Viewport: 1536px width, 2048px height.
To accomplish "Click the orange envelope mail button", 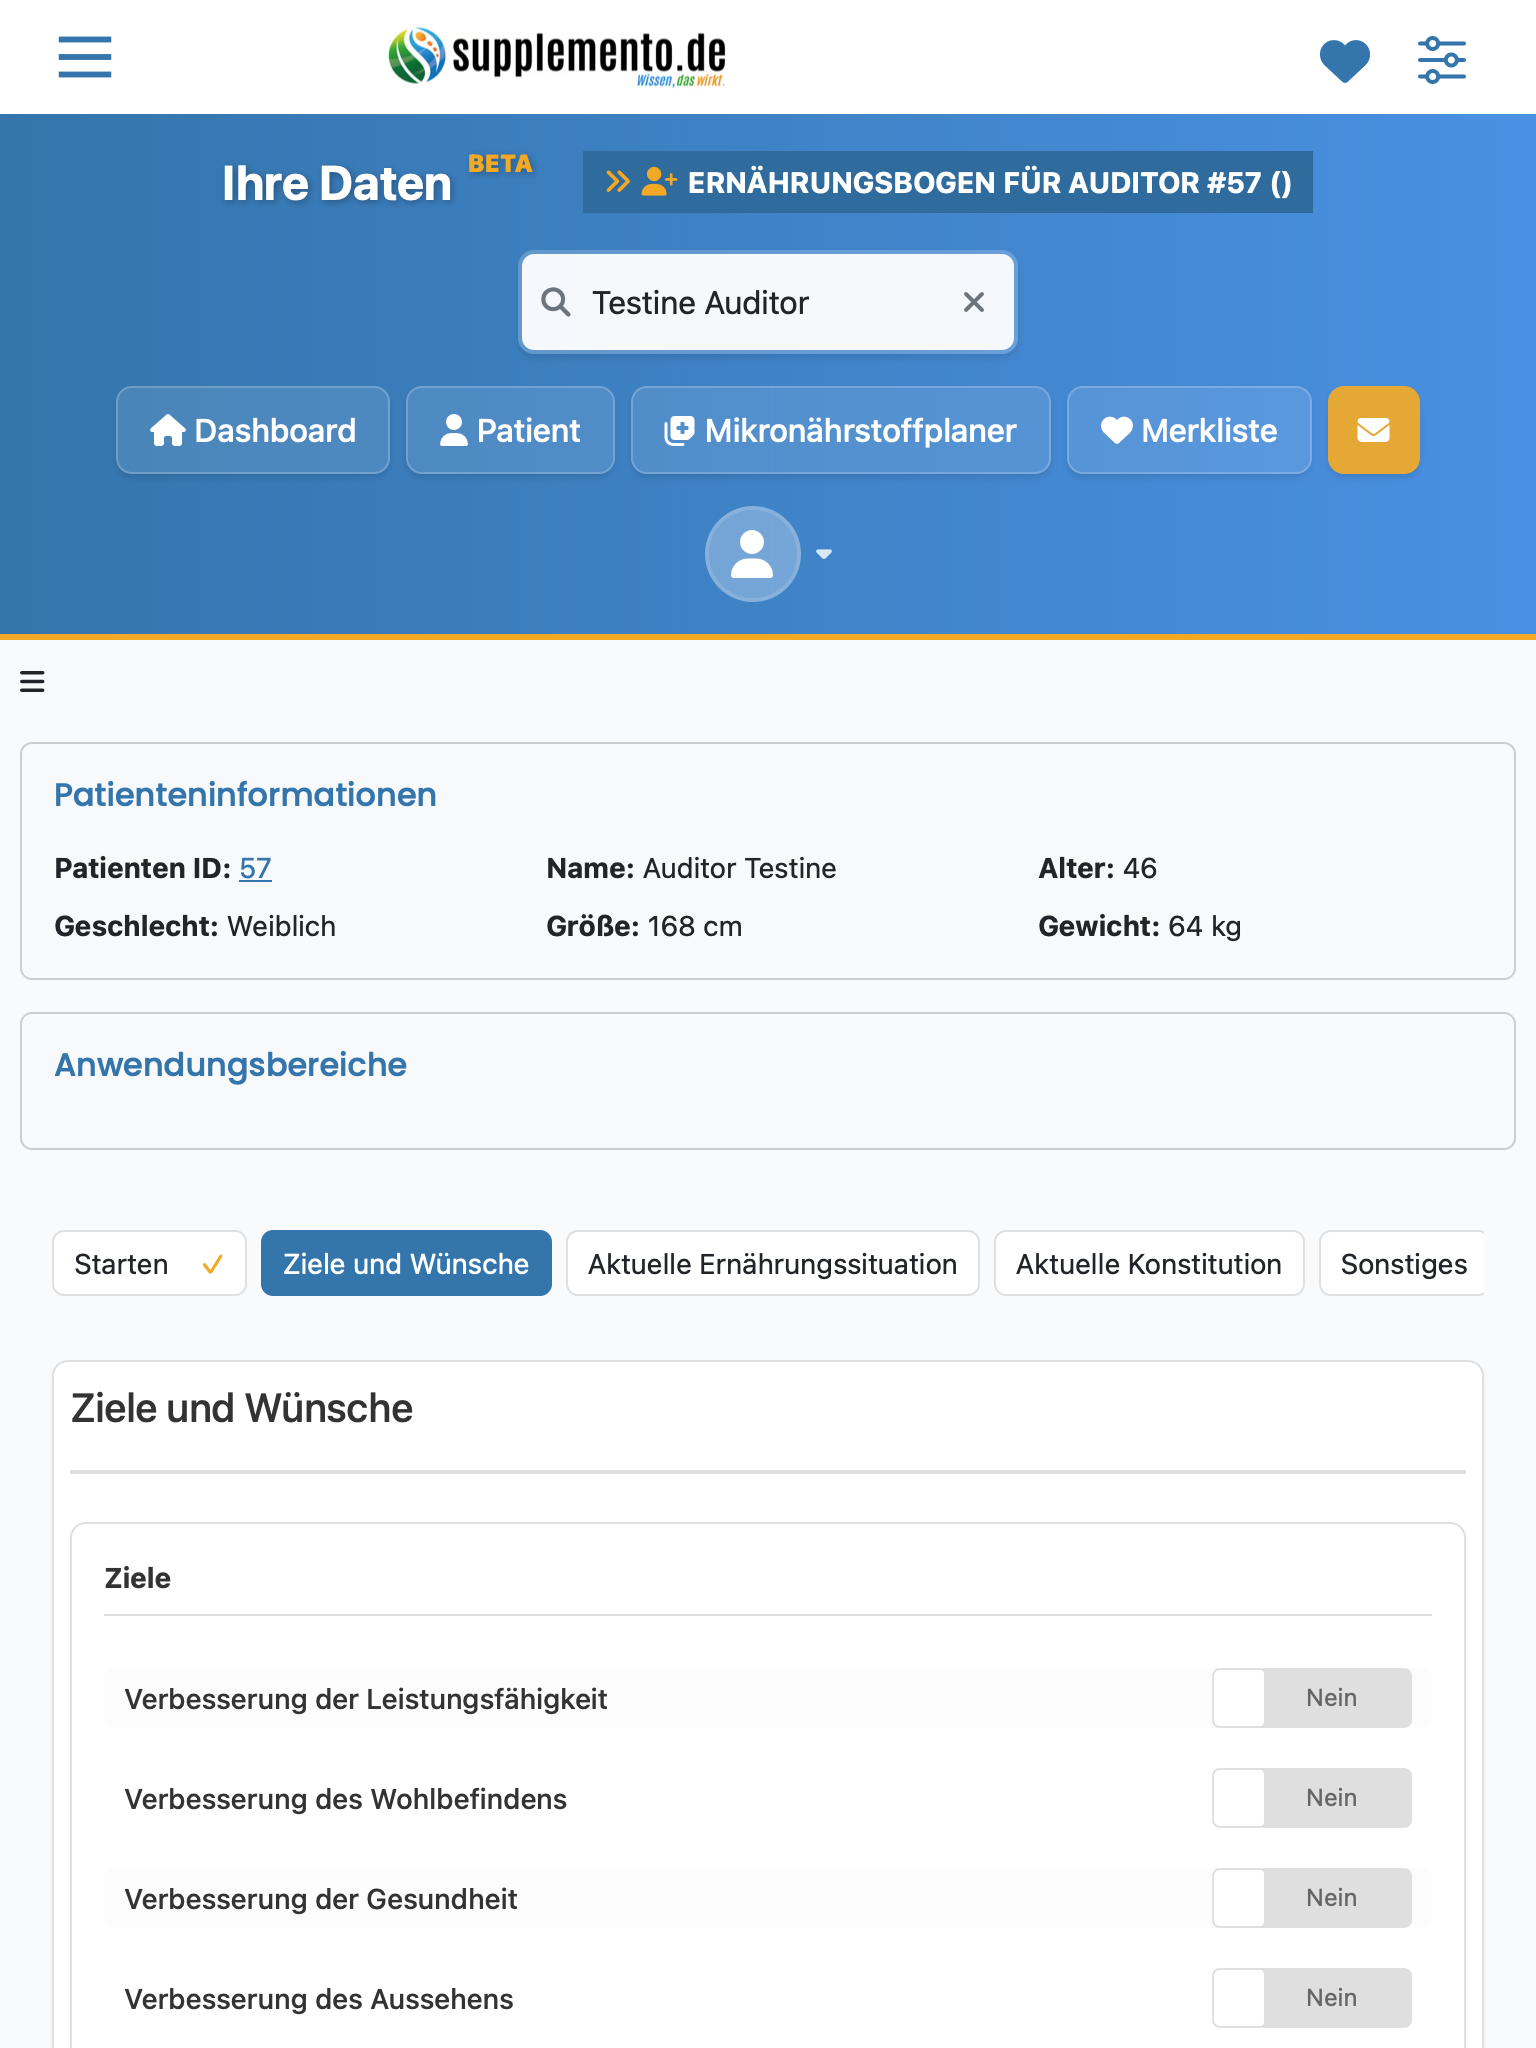I will point(1373,430).
